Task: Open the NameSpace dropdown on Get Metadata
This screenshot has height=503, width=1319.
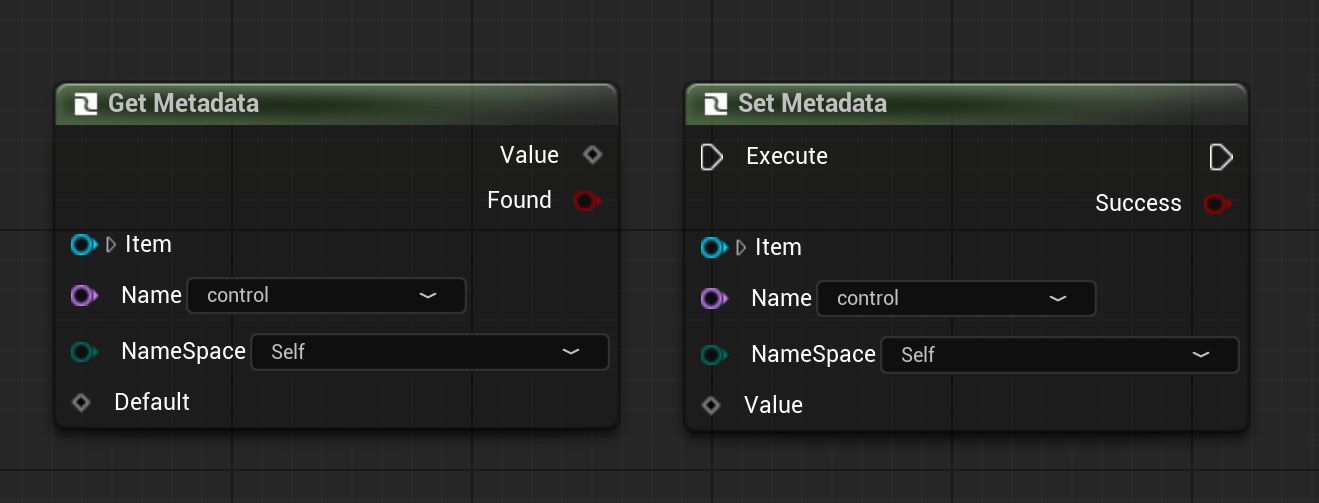Action: coord(429,352)
